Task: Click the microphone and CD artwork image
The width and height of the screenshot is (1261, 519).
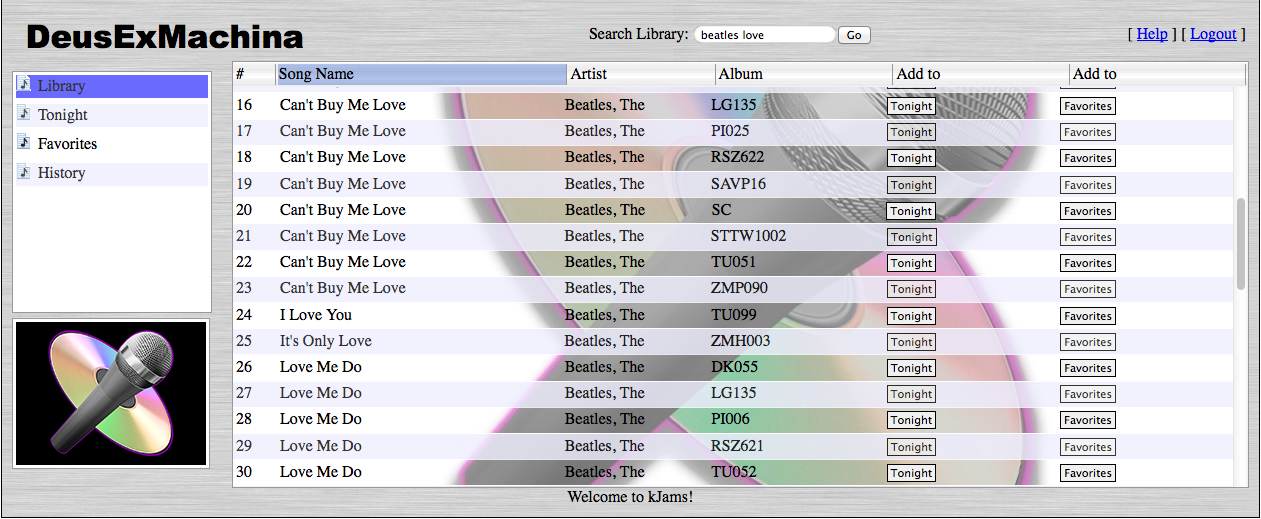Action: (x=111, y=393)
